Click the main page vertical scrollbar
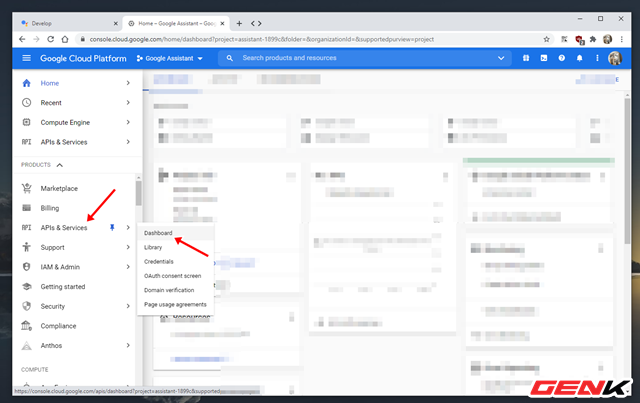 click(627, 171)
